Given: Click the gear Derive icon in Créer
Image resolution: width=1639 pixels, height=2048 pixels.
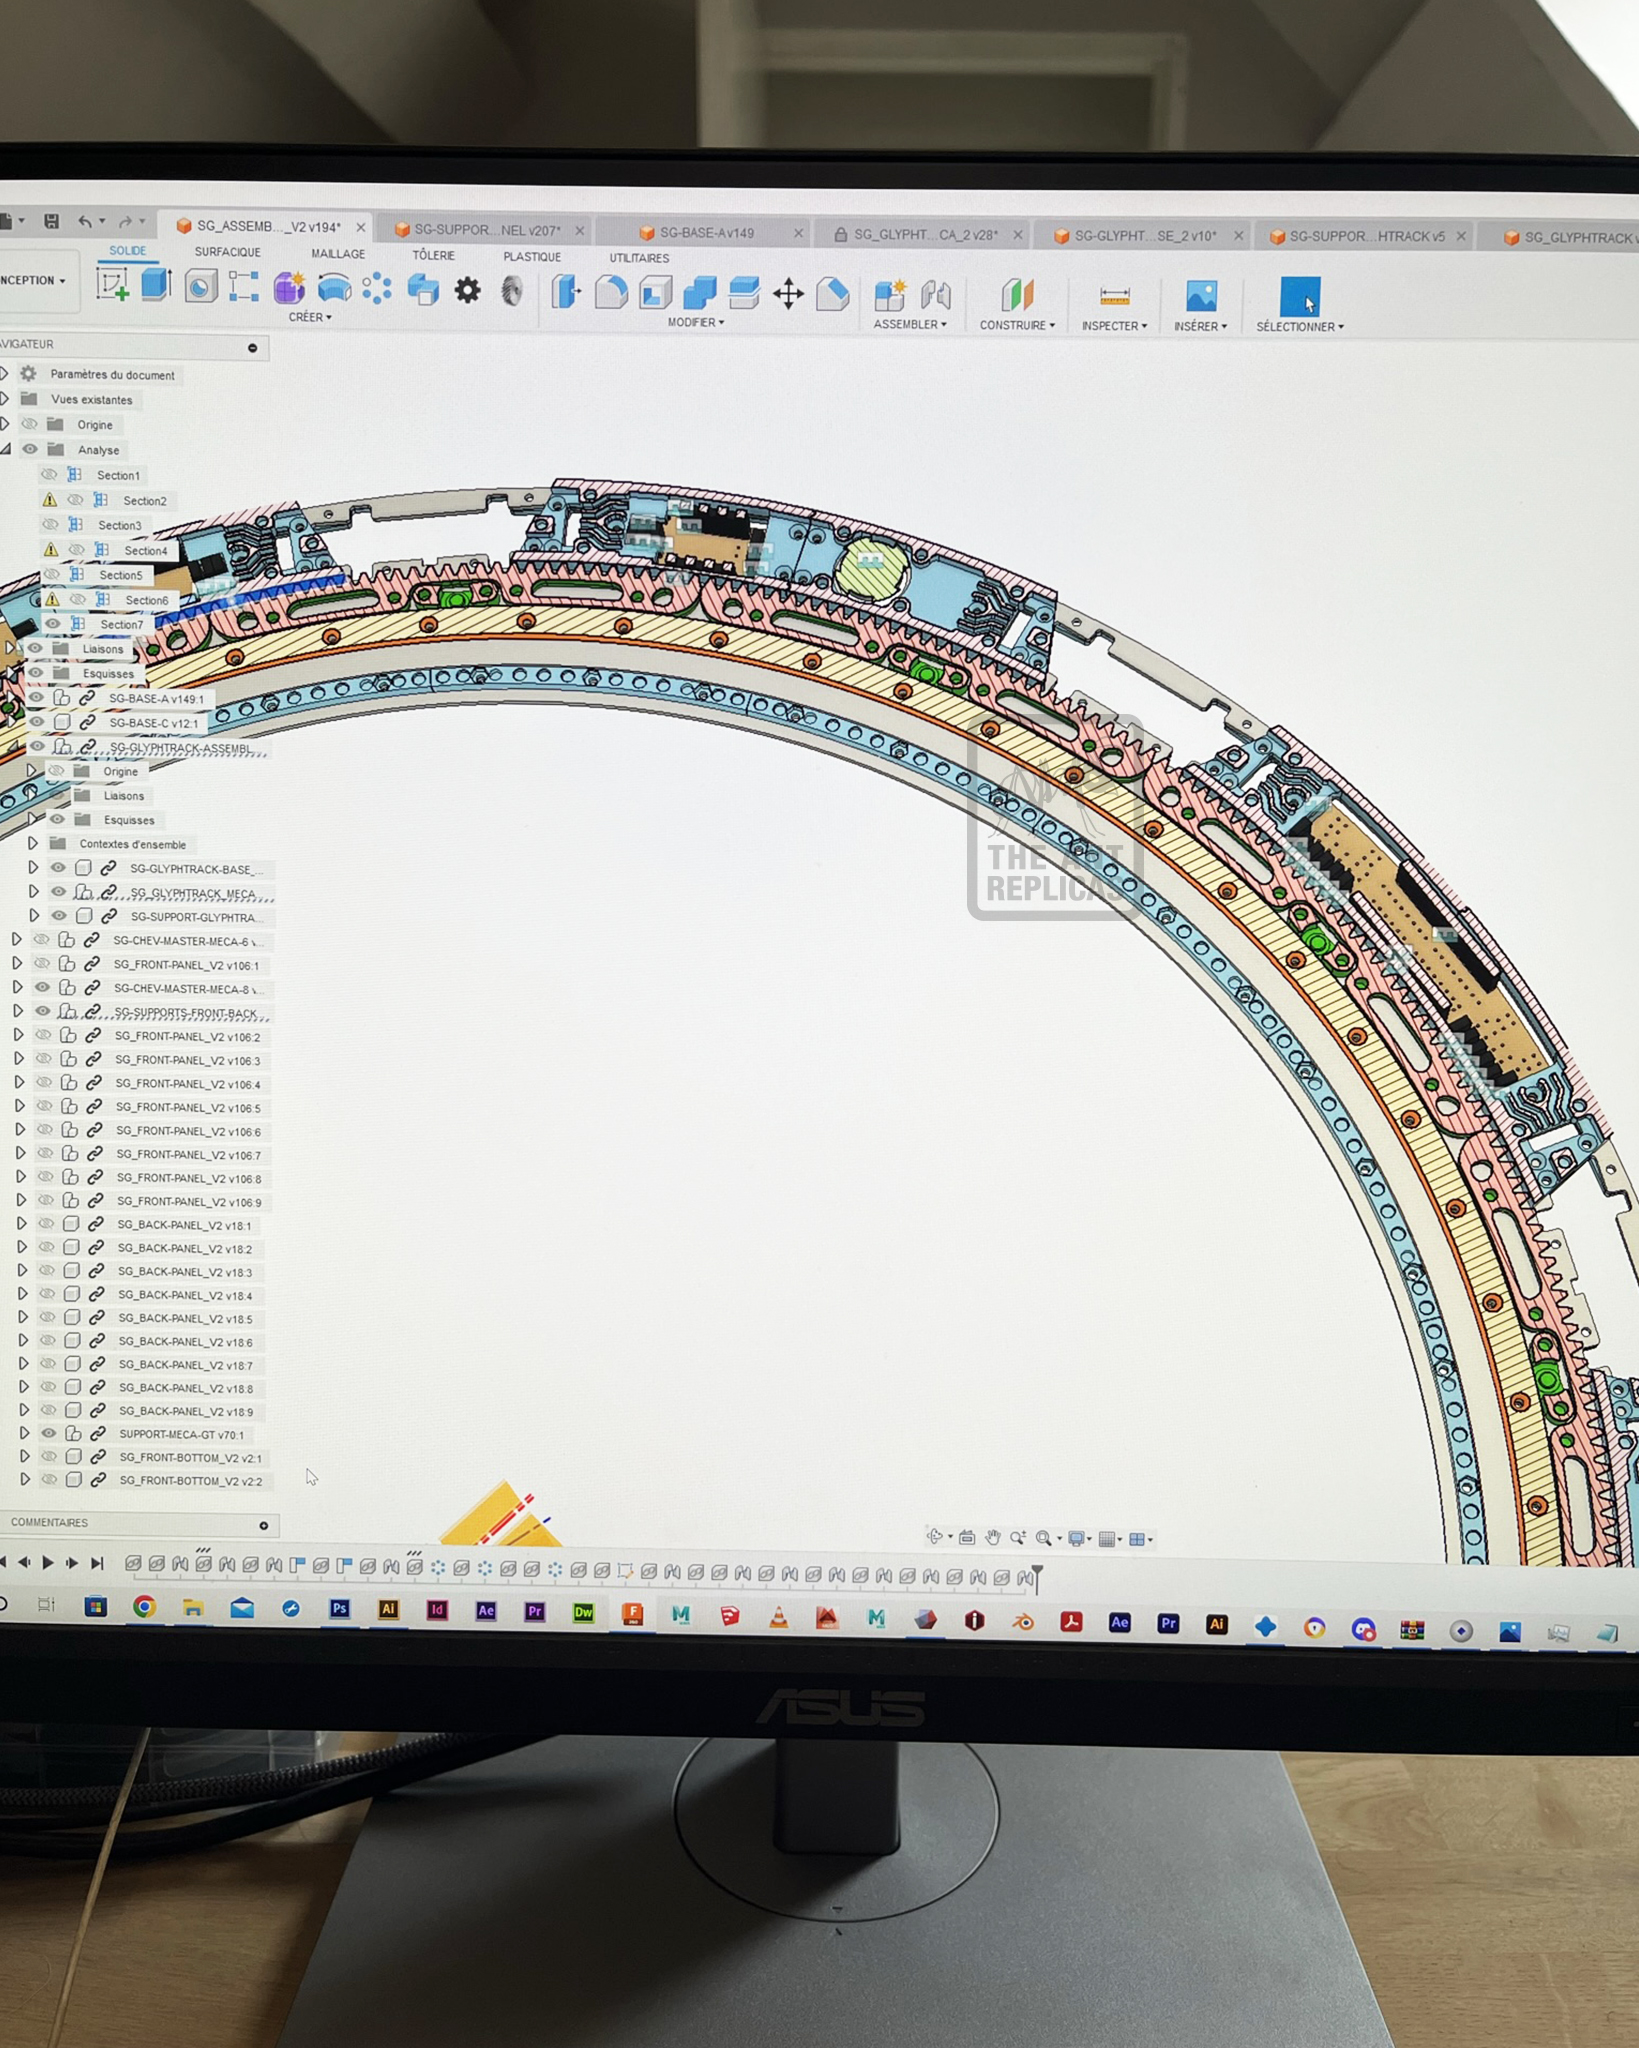Looking at the screenshot, I should click(467, 290).
